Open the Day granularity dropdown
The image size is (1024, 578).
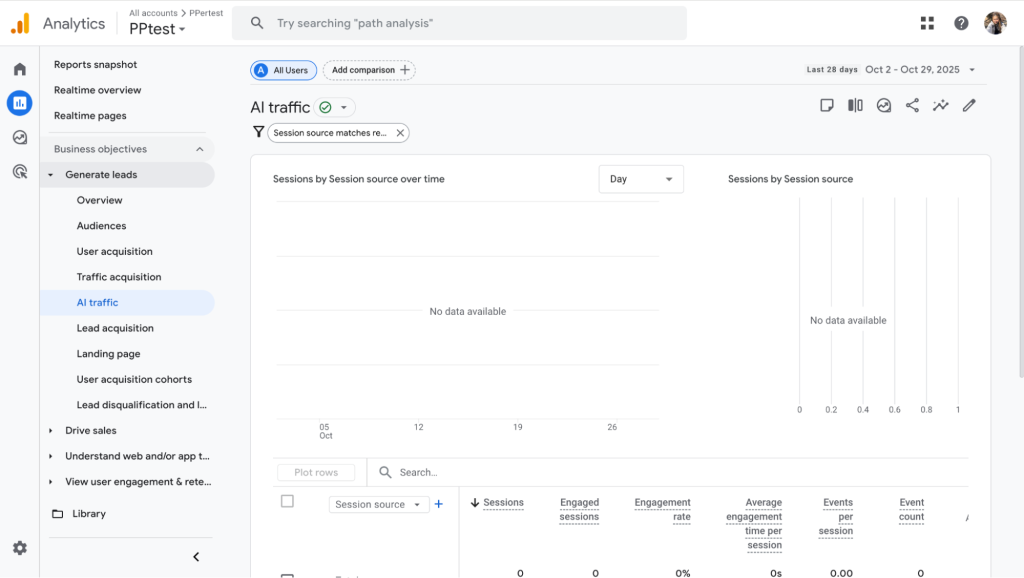click(641, 179)
